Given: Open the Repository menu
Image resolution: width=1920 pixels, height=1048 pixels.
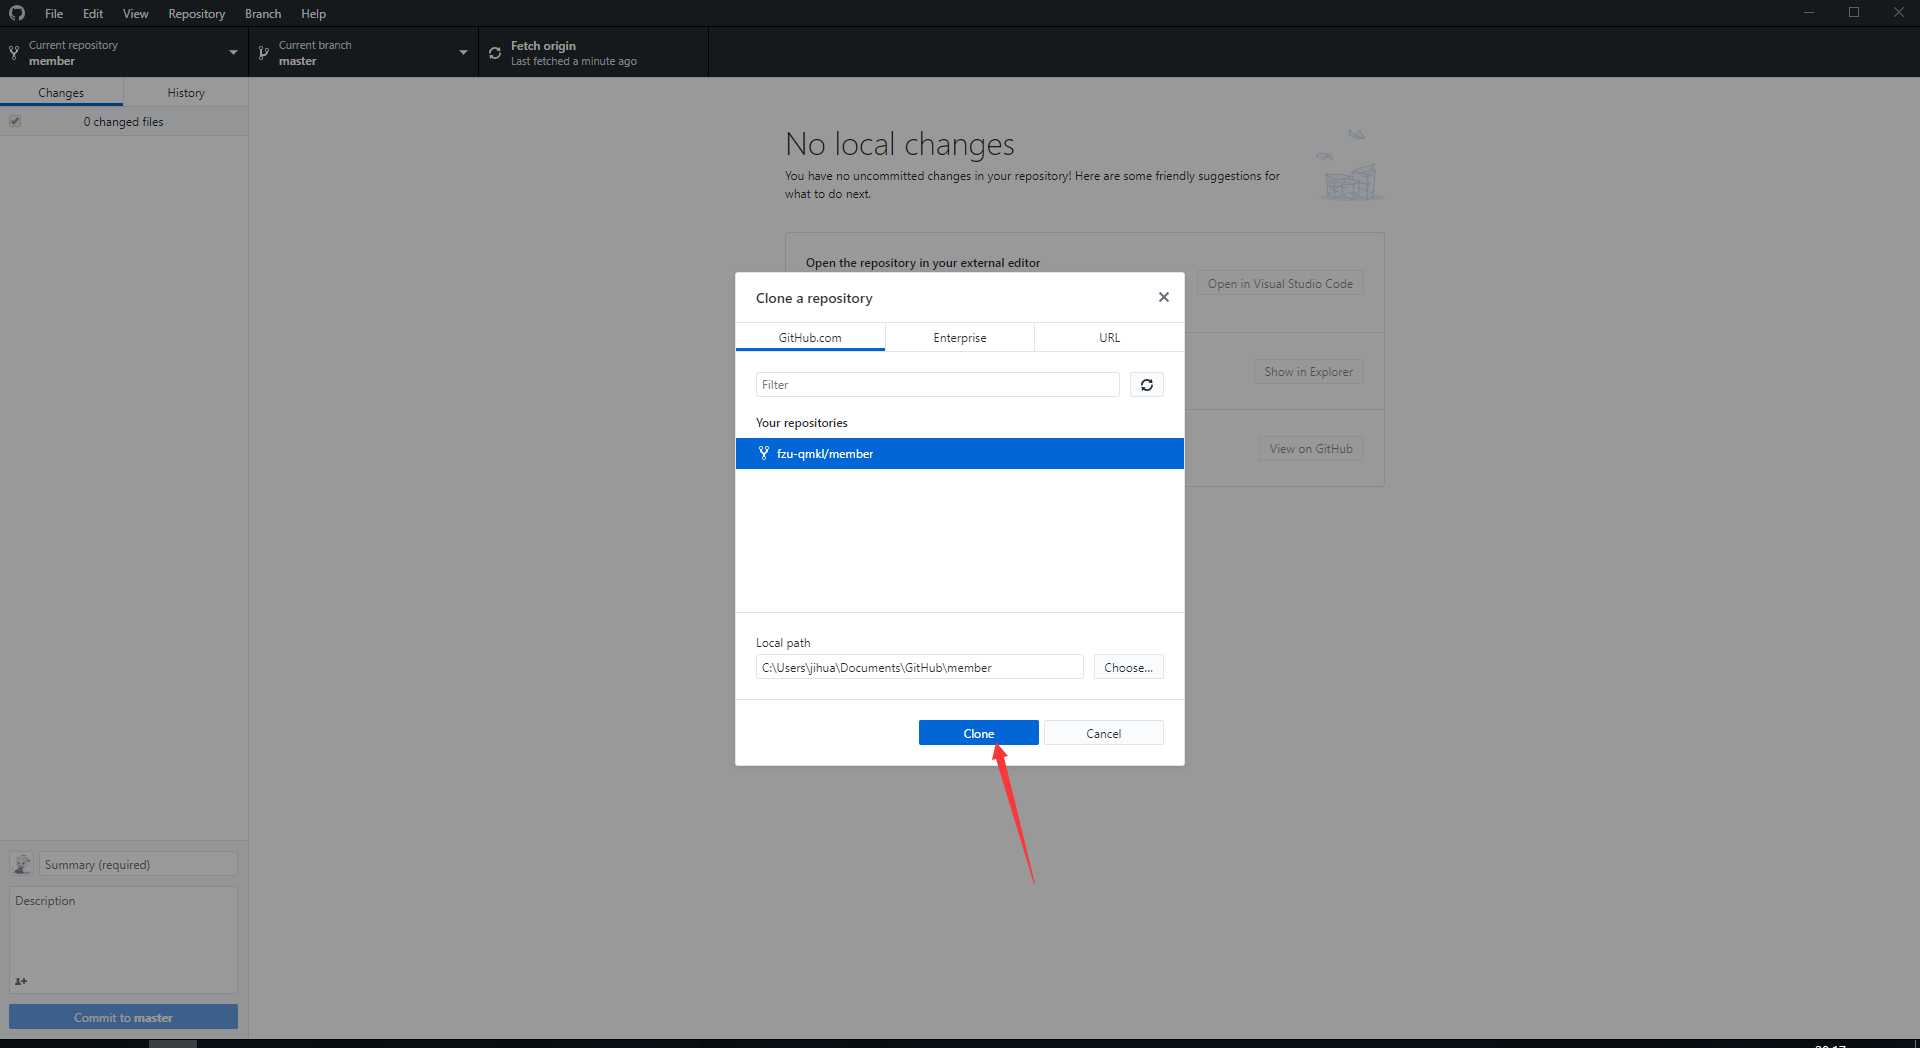Looking at the screenshot, I should [197, 13].
